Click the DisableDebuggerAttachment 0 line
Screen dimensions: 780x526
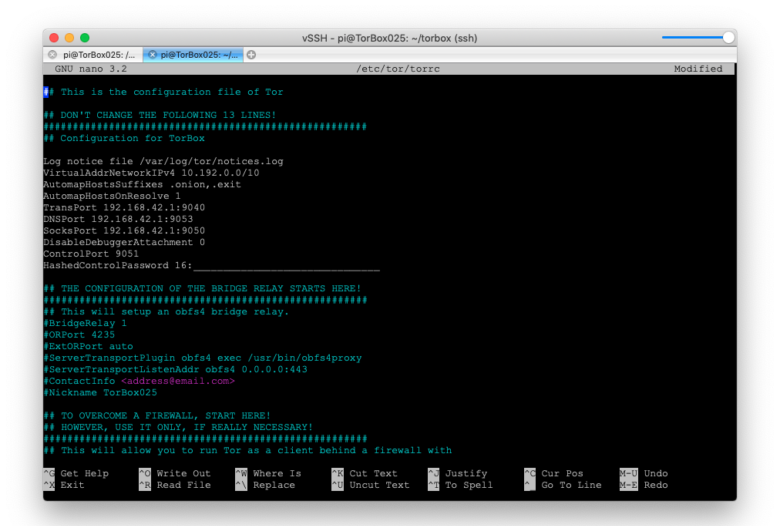124,242
